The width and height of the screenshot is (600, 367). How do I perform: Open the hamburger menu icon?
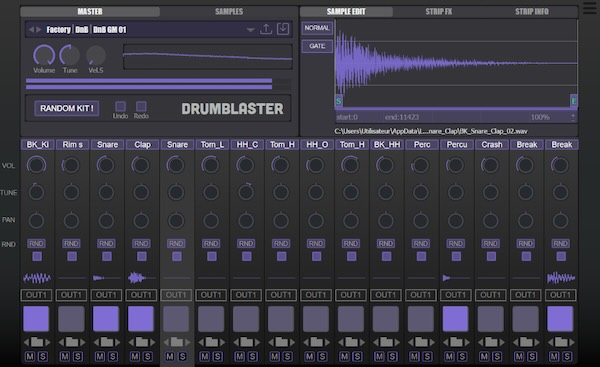590,8
